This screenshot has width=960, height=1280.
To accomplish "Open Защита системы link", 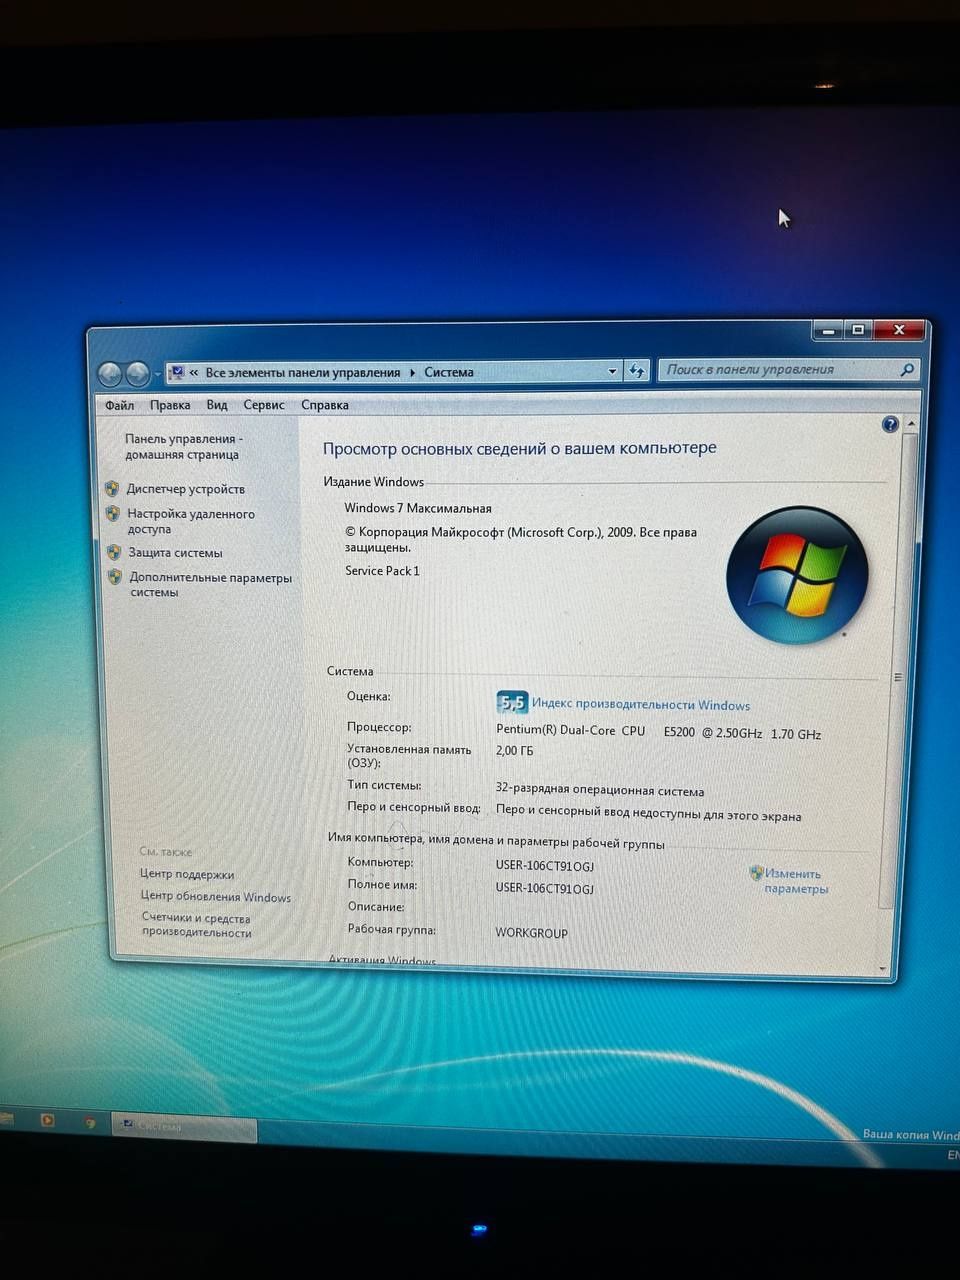I will point(175,552).
